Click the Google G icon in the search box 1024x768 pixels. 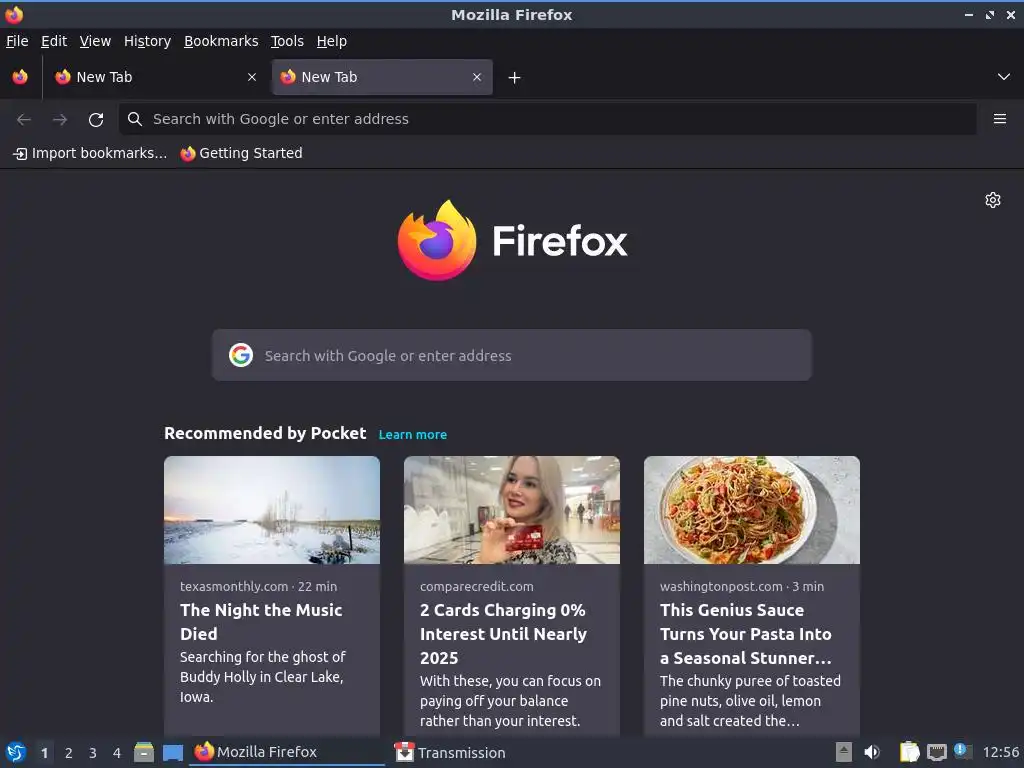click(x=241, y=355)
